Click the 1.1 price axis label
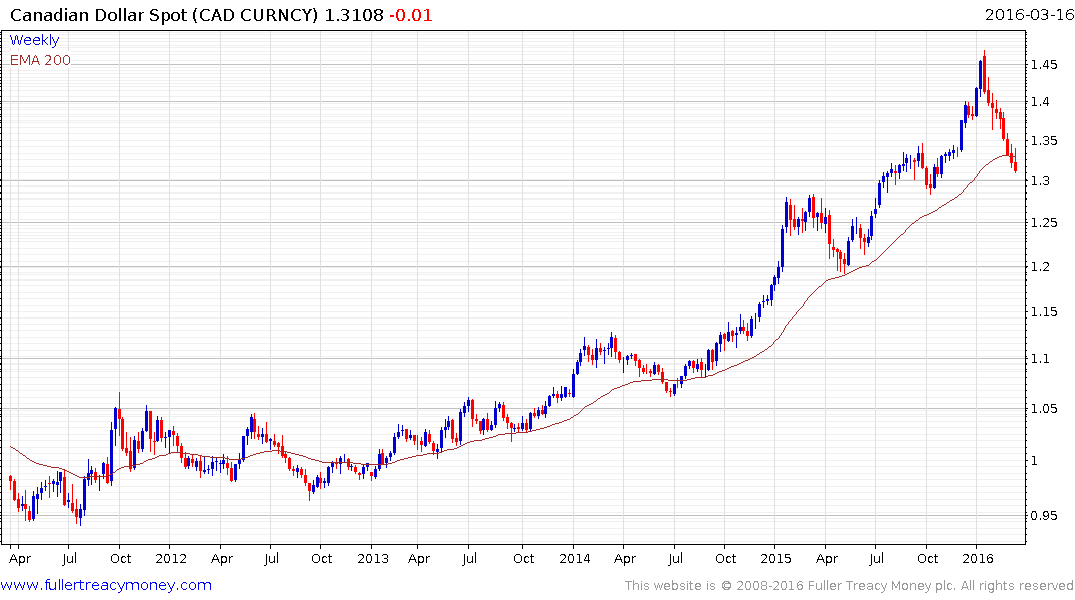 (x=1040, y=359)
